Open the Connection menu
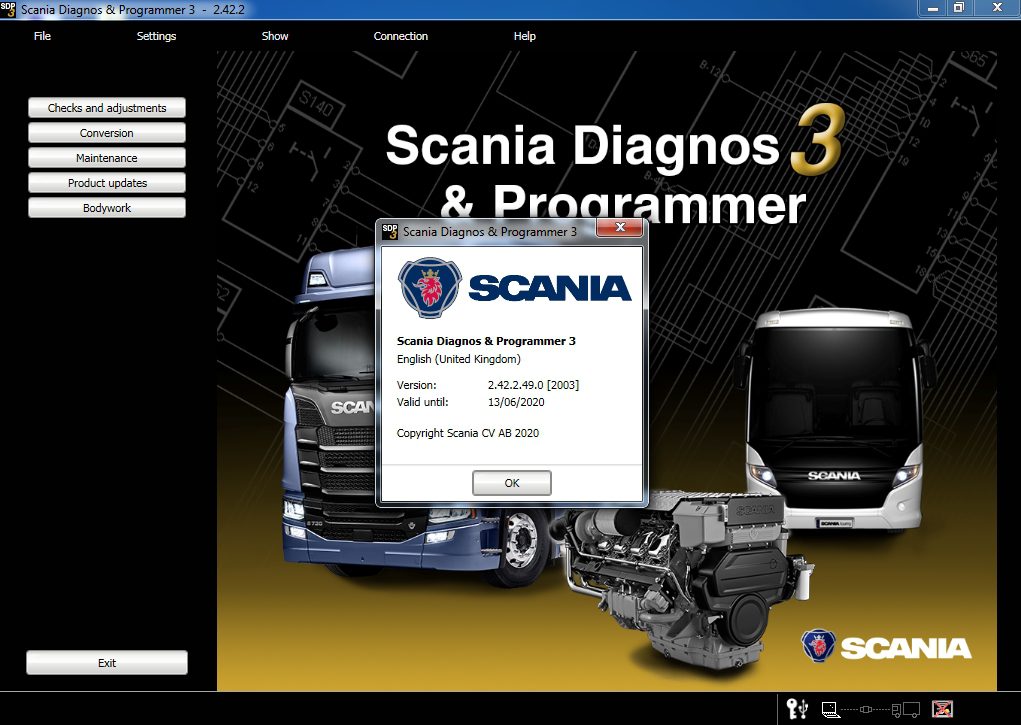Screen dimensions: 1021x725 (400, 36)
